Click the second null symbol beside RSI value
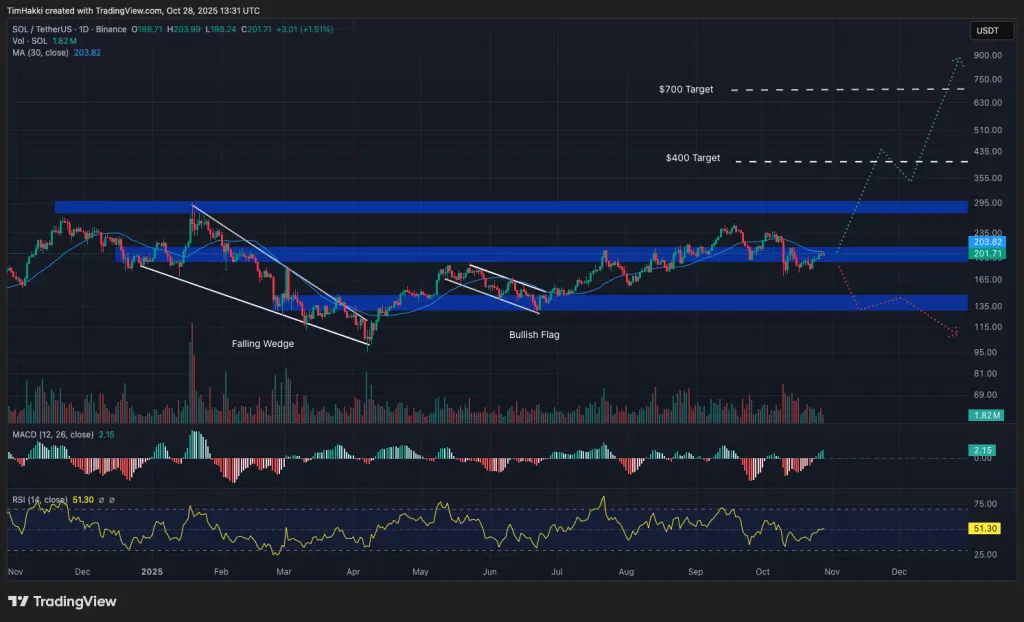Image resolution: width=1024 pixels, height=622 pixels. [112, 500]
